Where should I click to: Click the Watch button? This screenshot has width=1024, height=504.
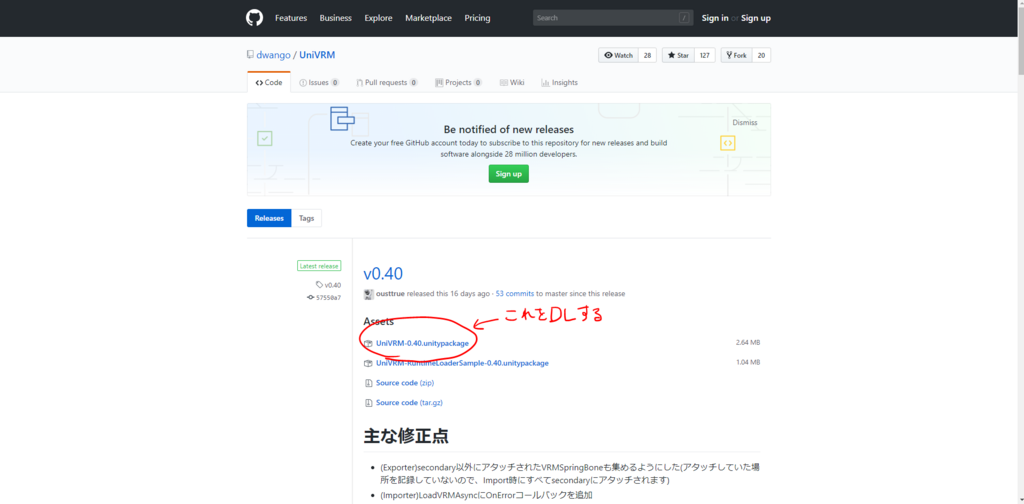coord(618,55)
